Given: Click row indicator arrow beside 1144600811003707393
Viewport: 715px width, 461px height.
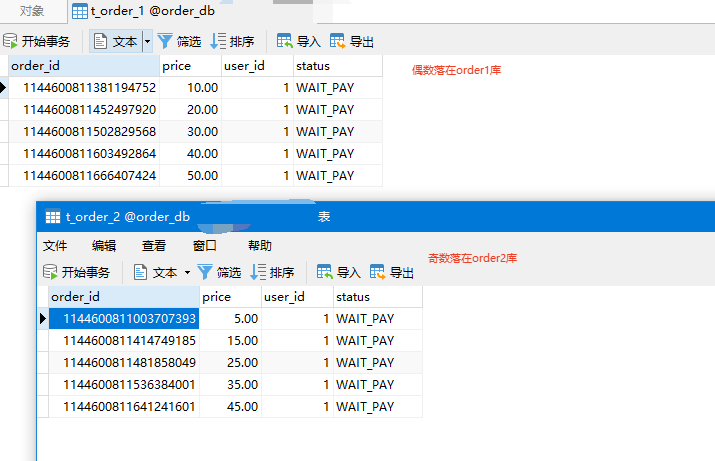Looking at the screenshot, I should click(x=43, y=319).
